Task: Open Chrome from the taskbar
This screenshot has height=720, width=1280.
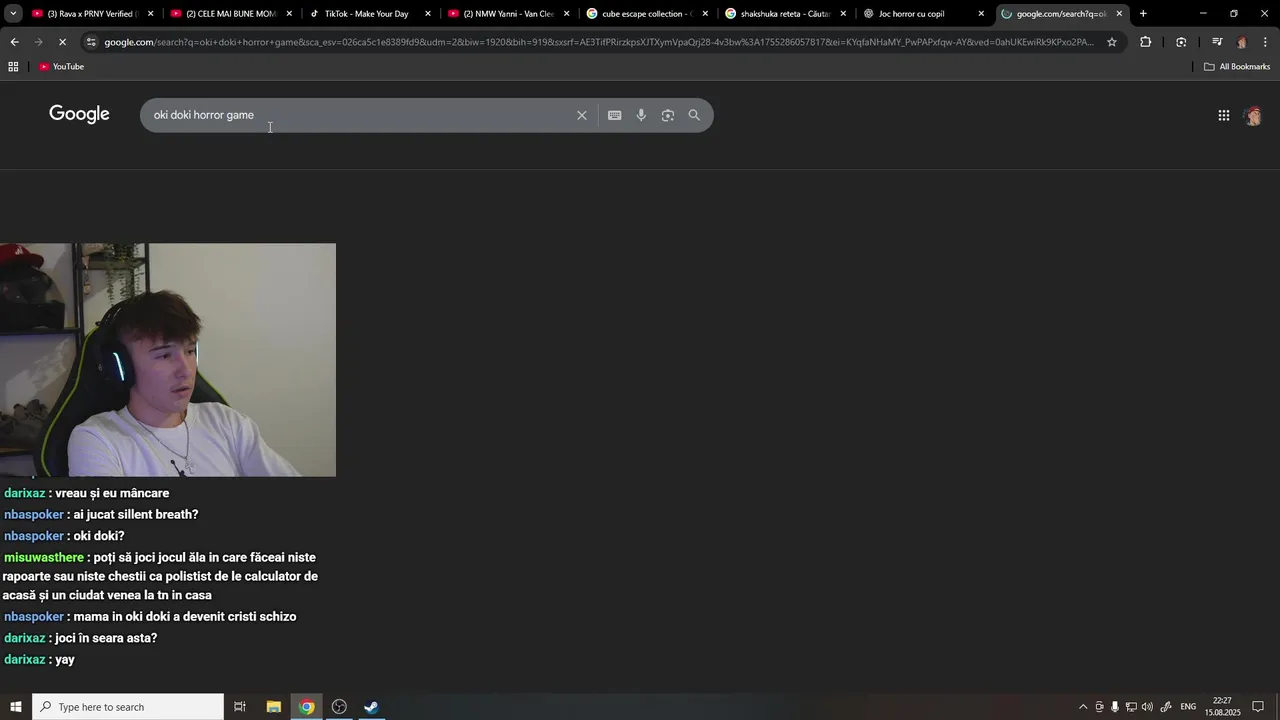Action: click(x=307, y=707)
